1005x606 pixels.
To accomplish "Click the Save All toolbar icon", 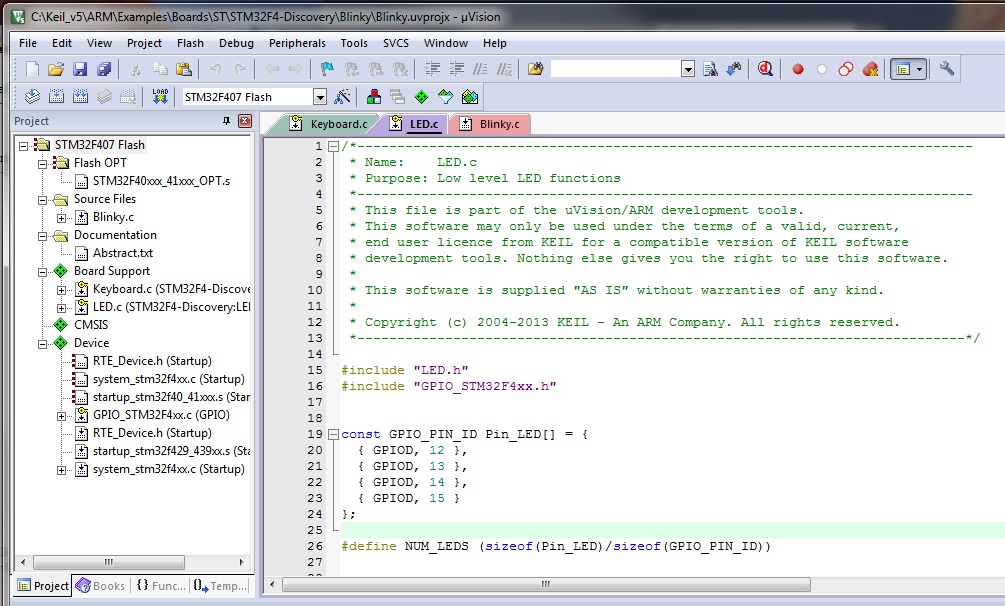I will [103, 69].
